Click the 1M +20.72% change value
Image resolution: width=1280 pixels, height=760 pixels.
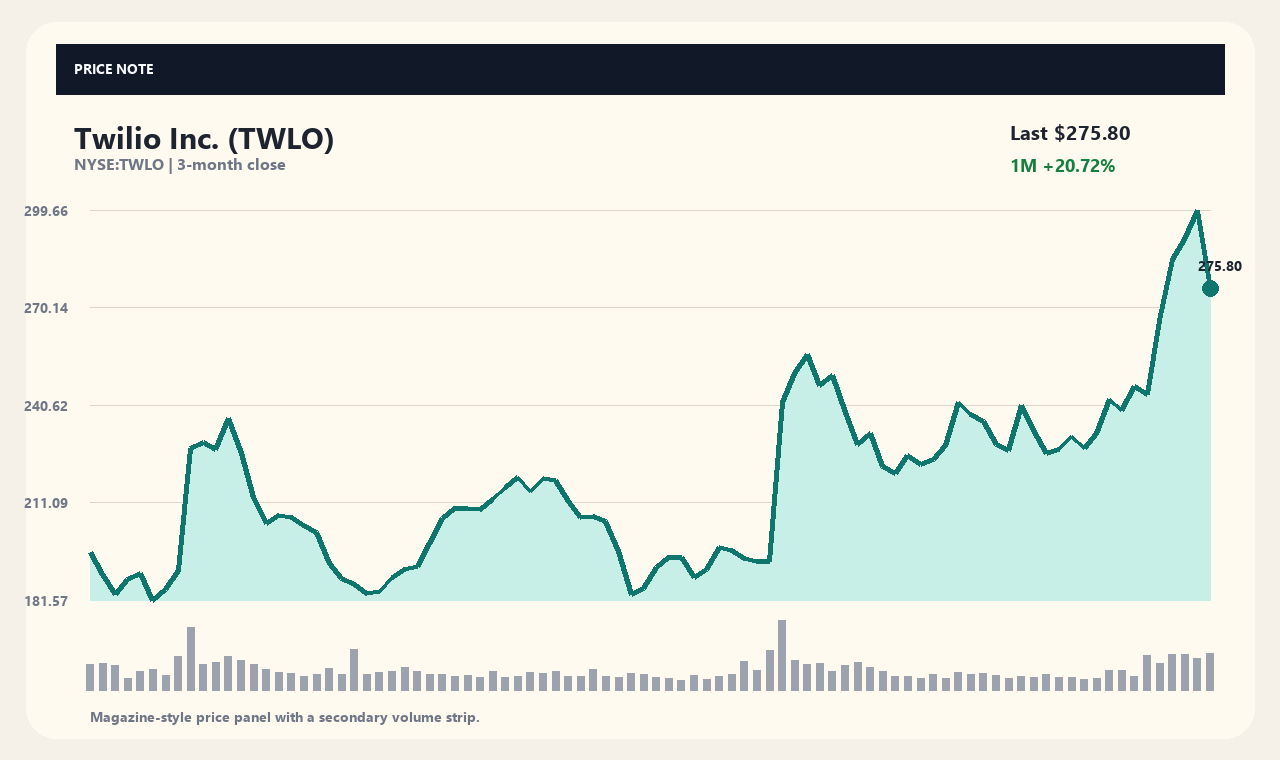pos(1062,166)
